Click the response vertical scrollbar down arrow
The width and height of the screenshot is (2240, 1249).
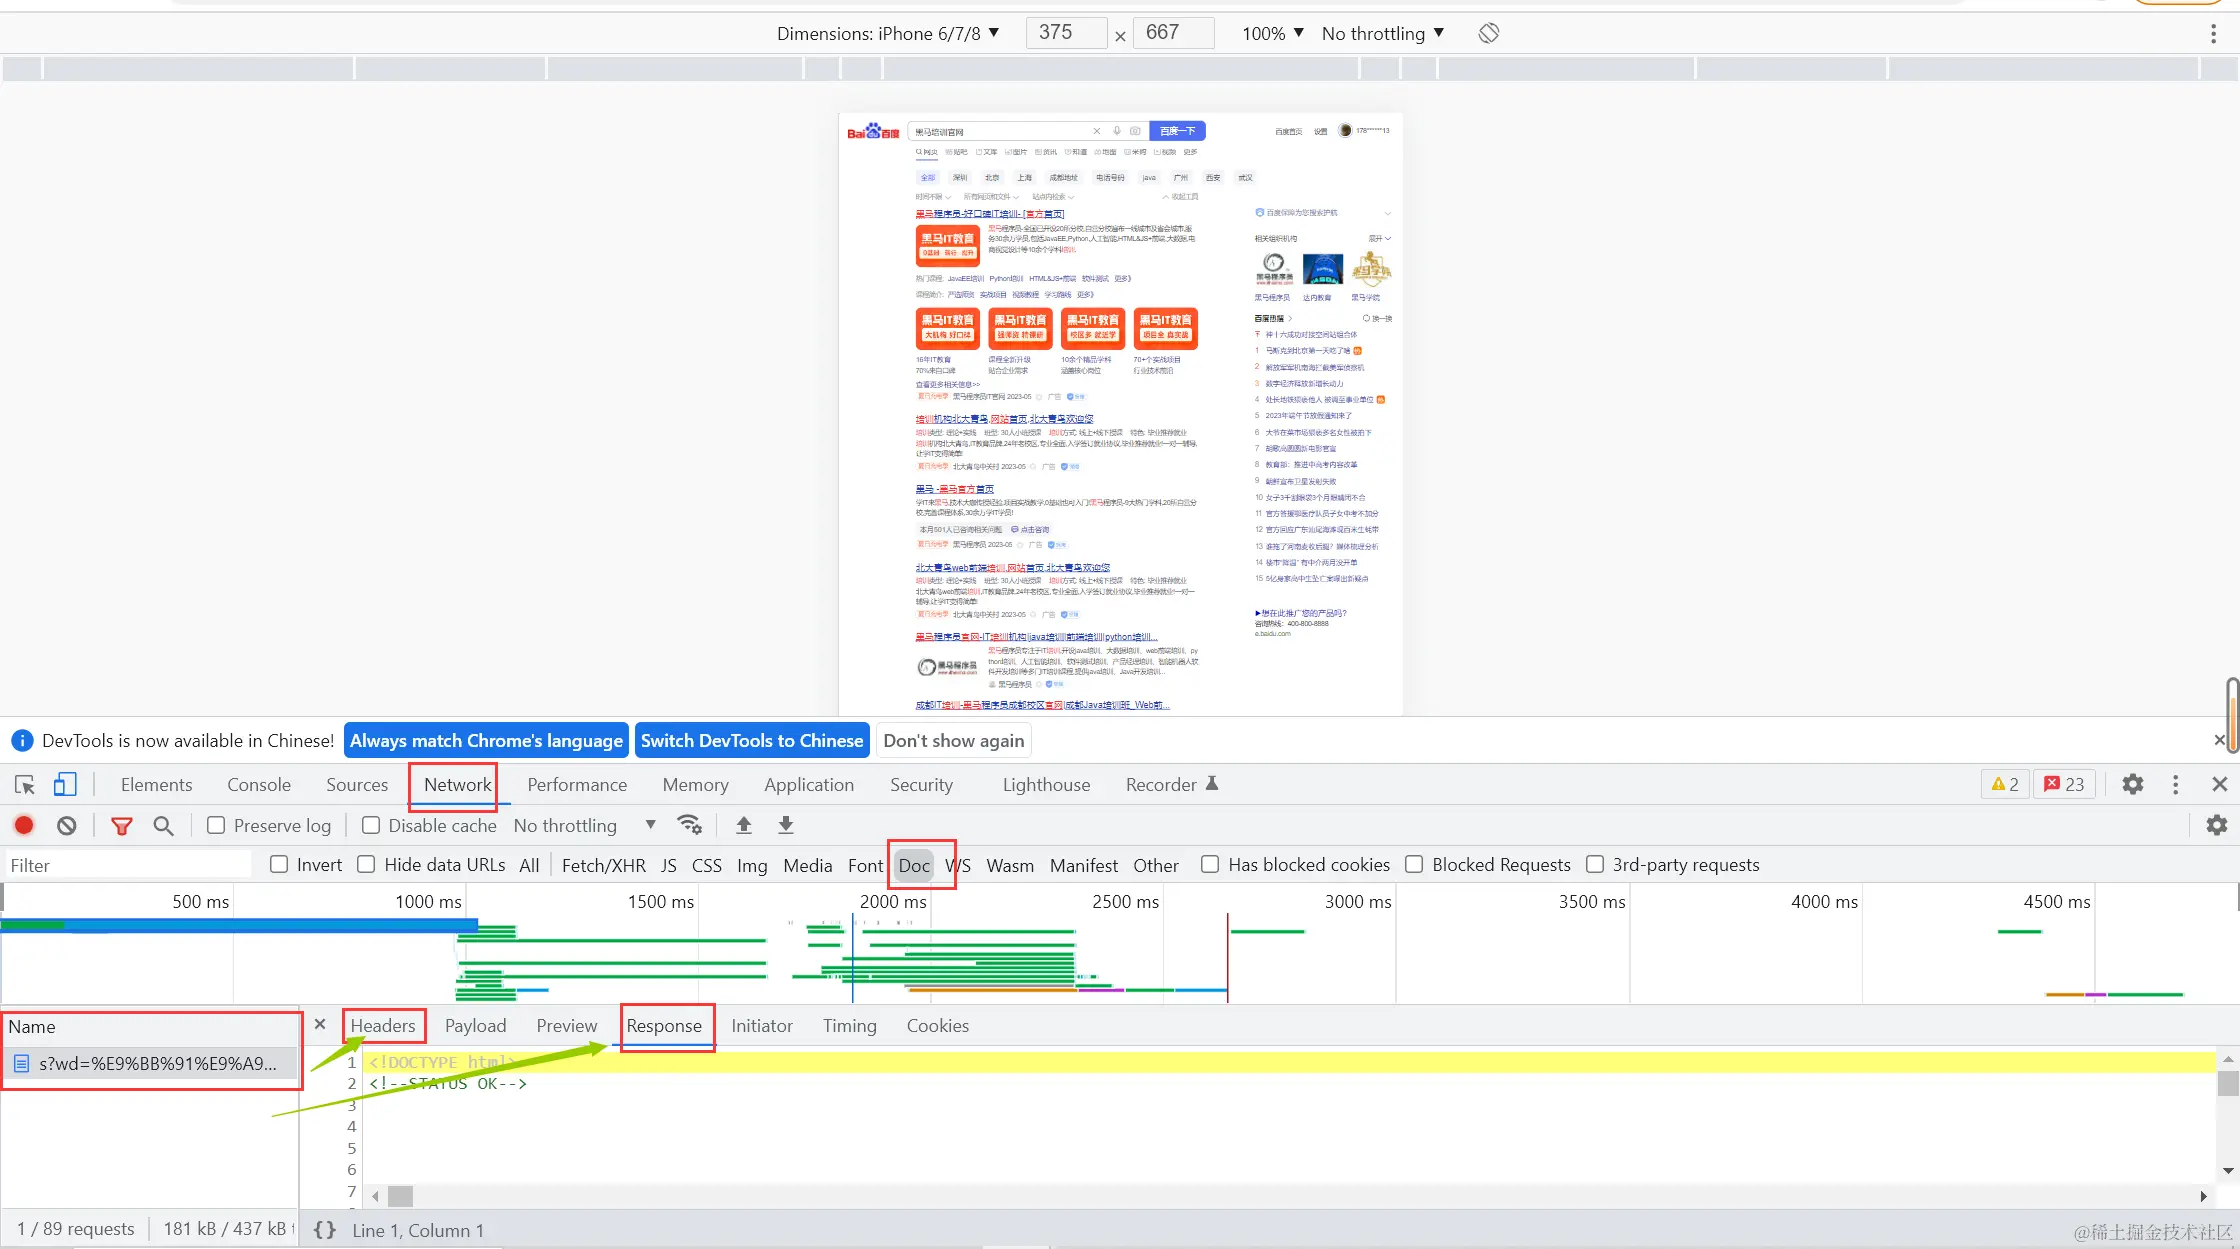pos(2228,1171)
